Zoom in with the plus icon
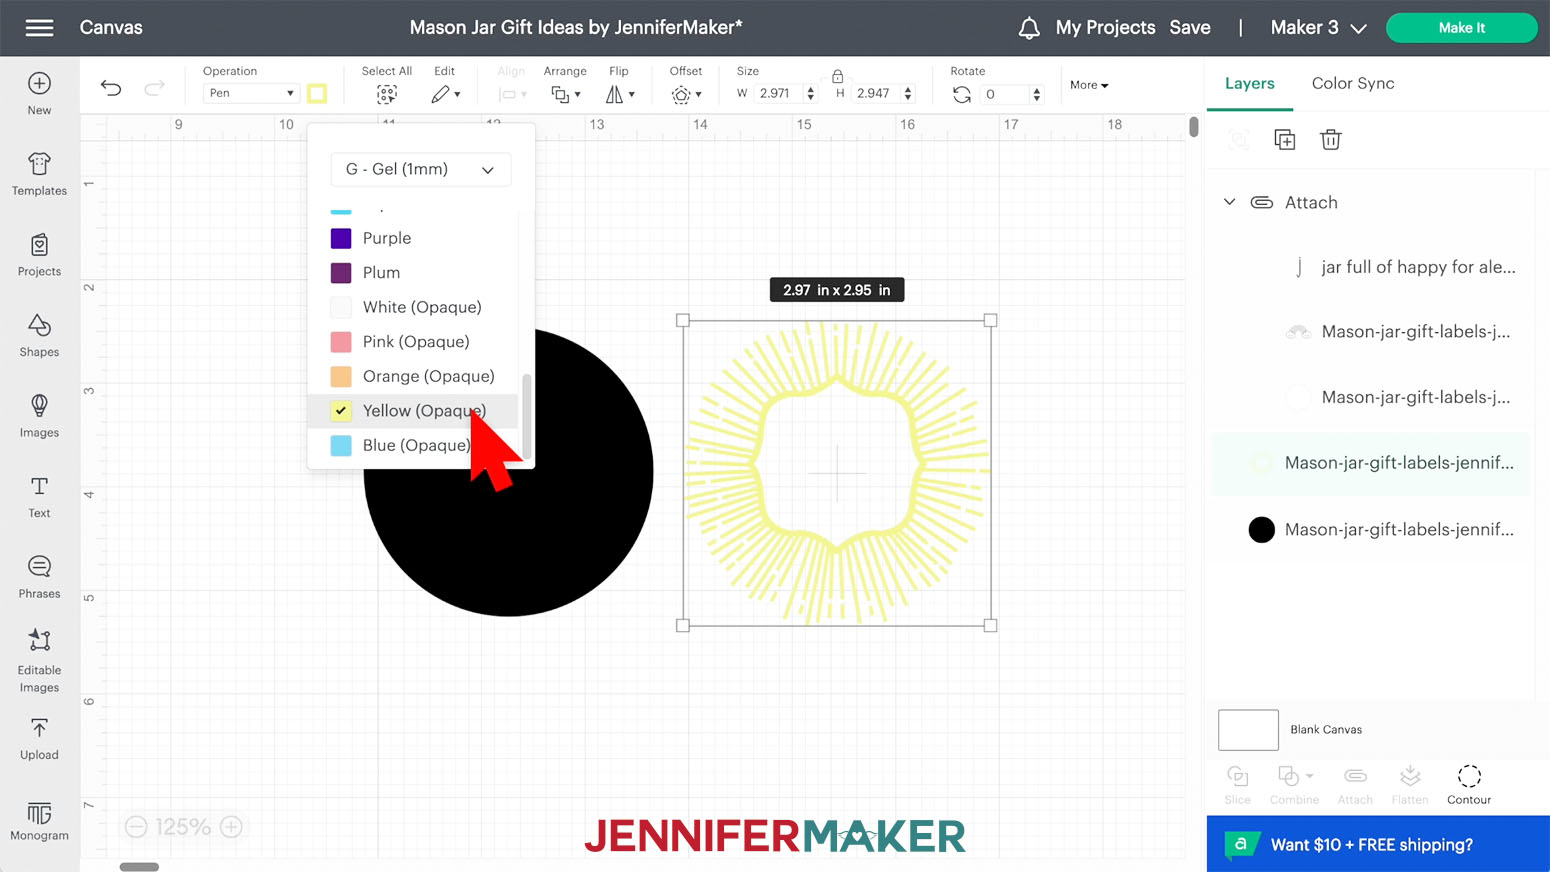The image size is (1550, 872). click(231, 827)
